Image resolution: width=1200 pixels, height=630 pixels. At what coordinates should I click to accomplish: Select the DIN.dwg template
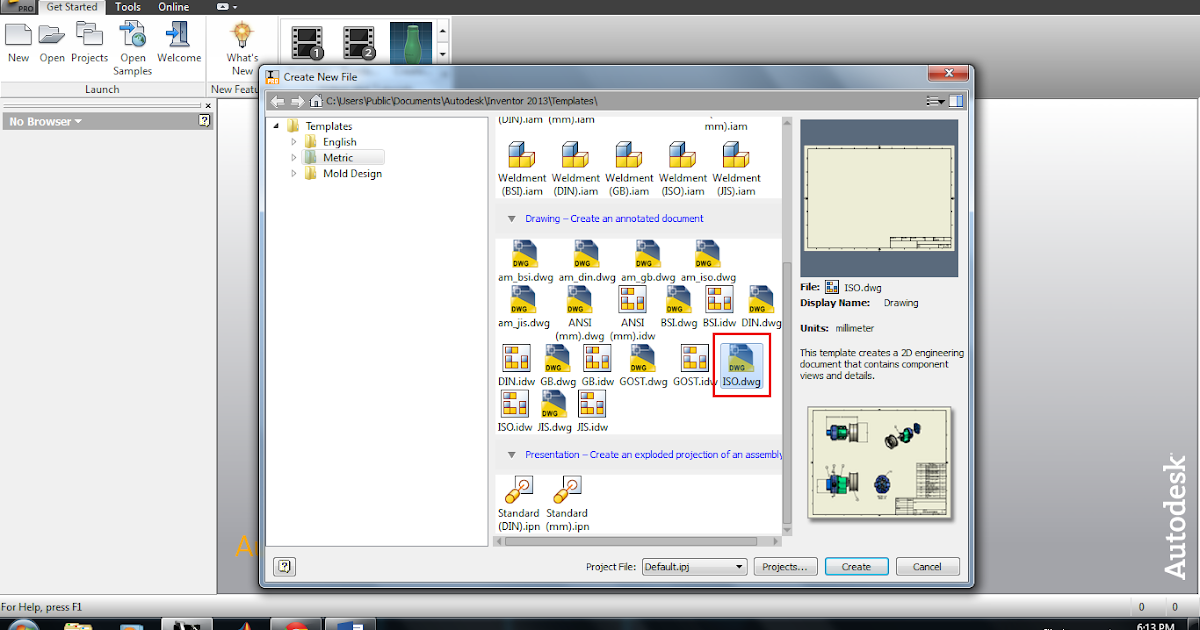(x=761, y=307)
